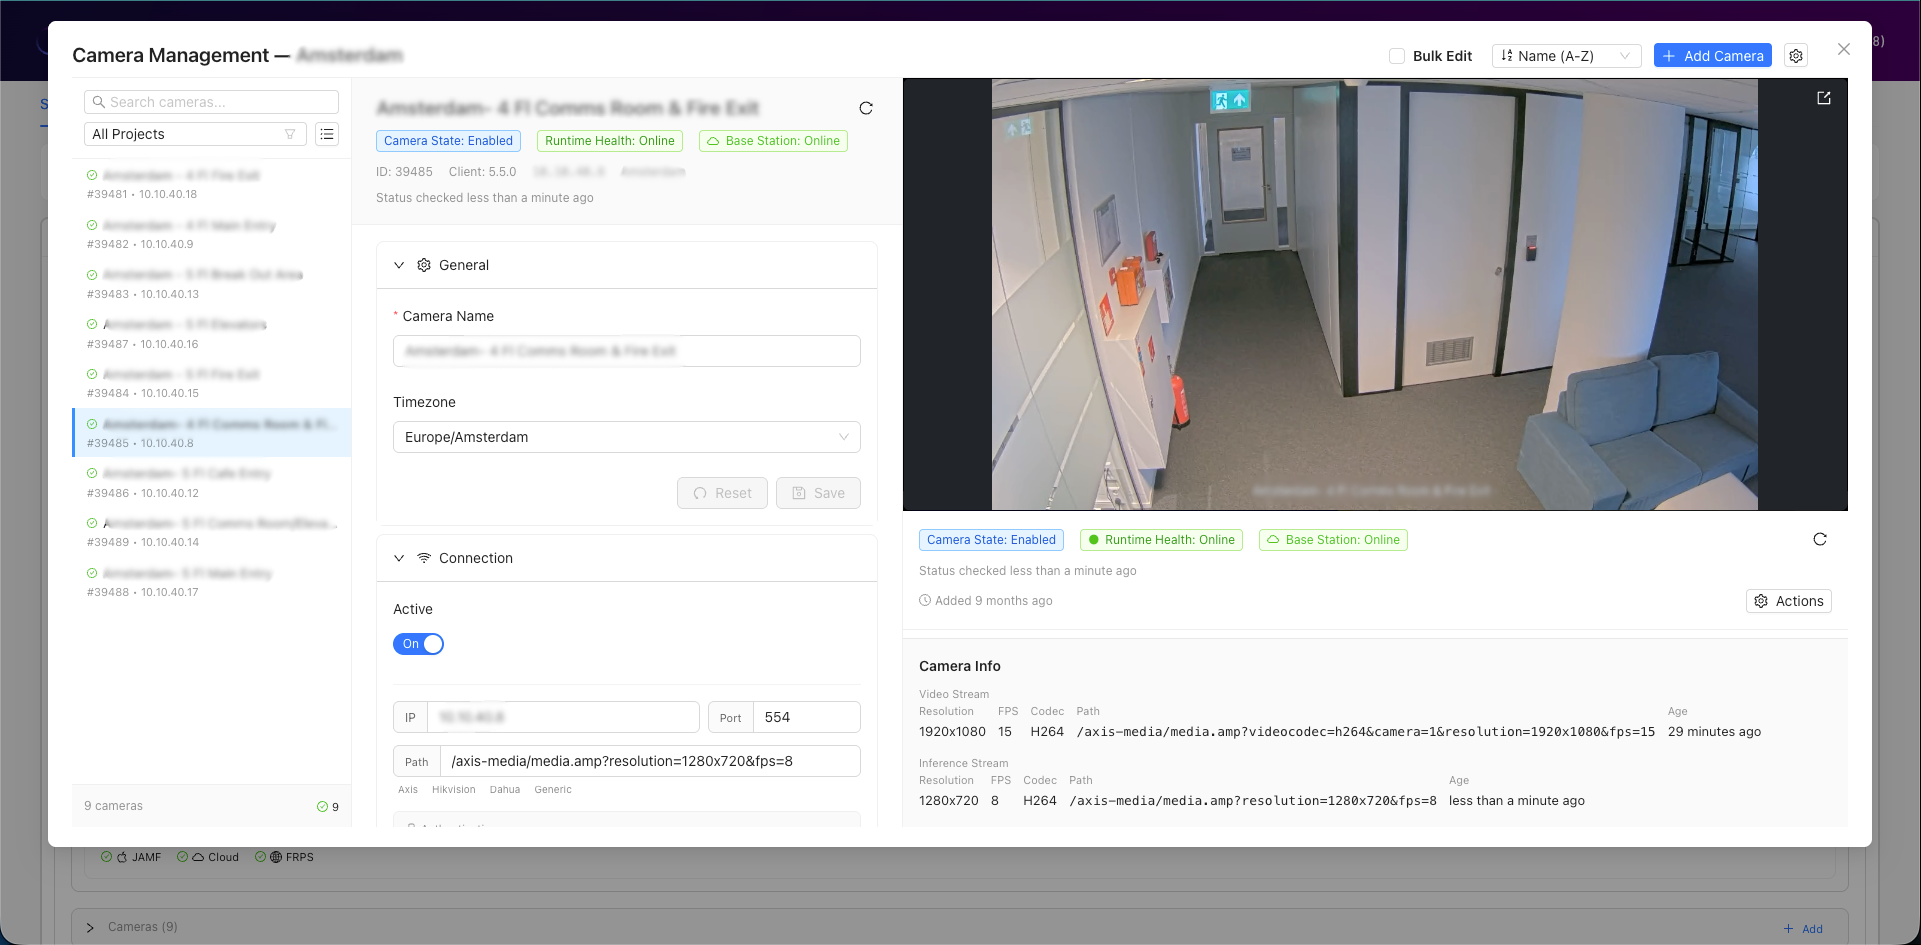Screen dimensions: 1921x945
Task: Turn off the Active connection toggle
Action: pyautogui.click(x=418, y=644)
